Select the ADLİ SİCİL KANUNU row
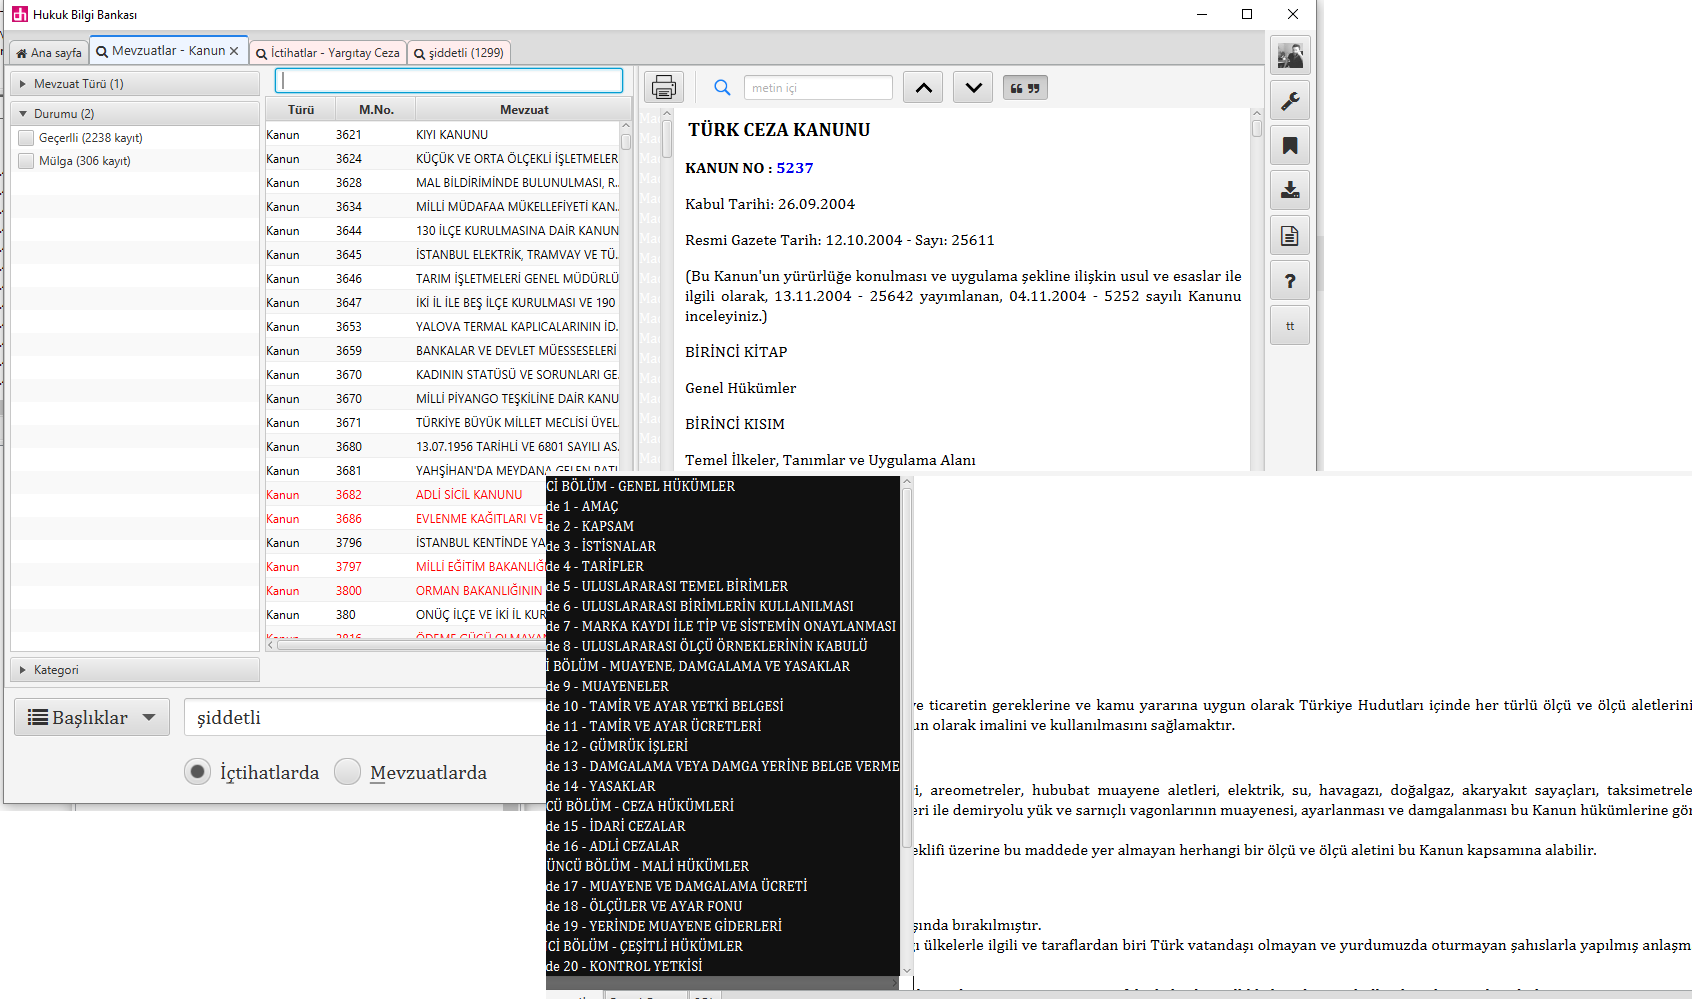 469,495
